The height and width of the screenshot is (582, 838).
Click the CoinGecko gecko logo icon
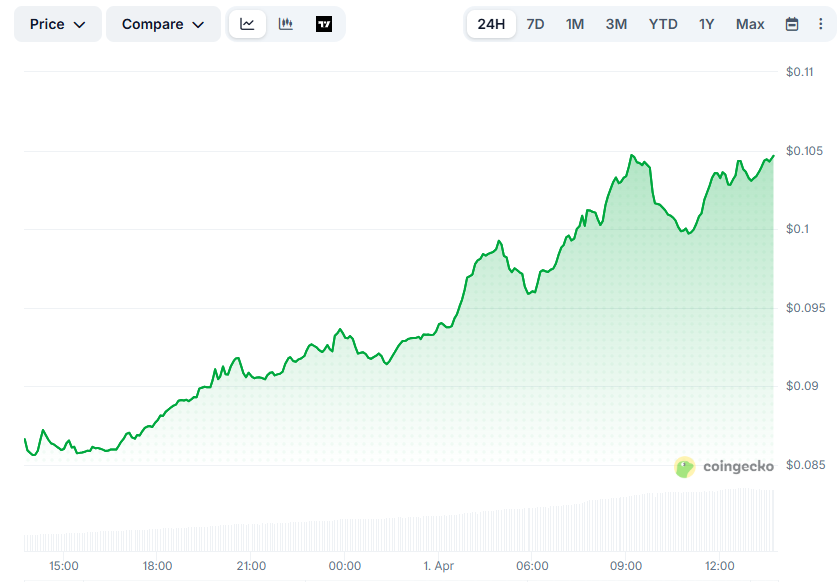(684, 466)
